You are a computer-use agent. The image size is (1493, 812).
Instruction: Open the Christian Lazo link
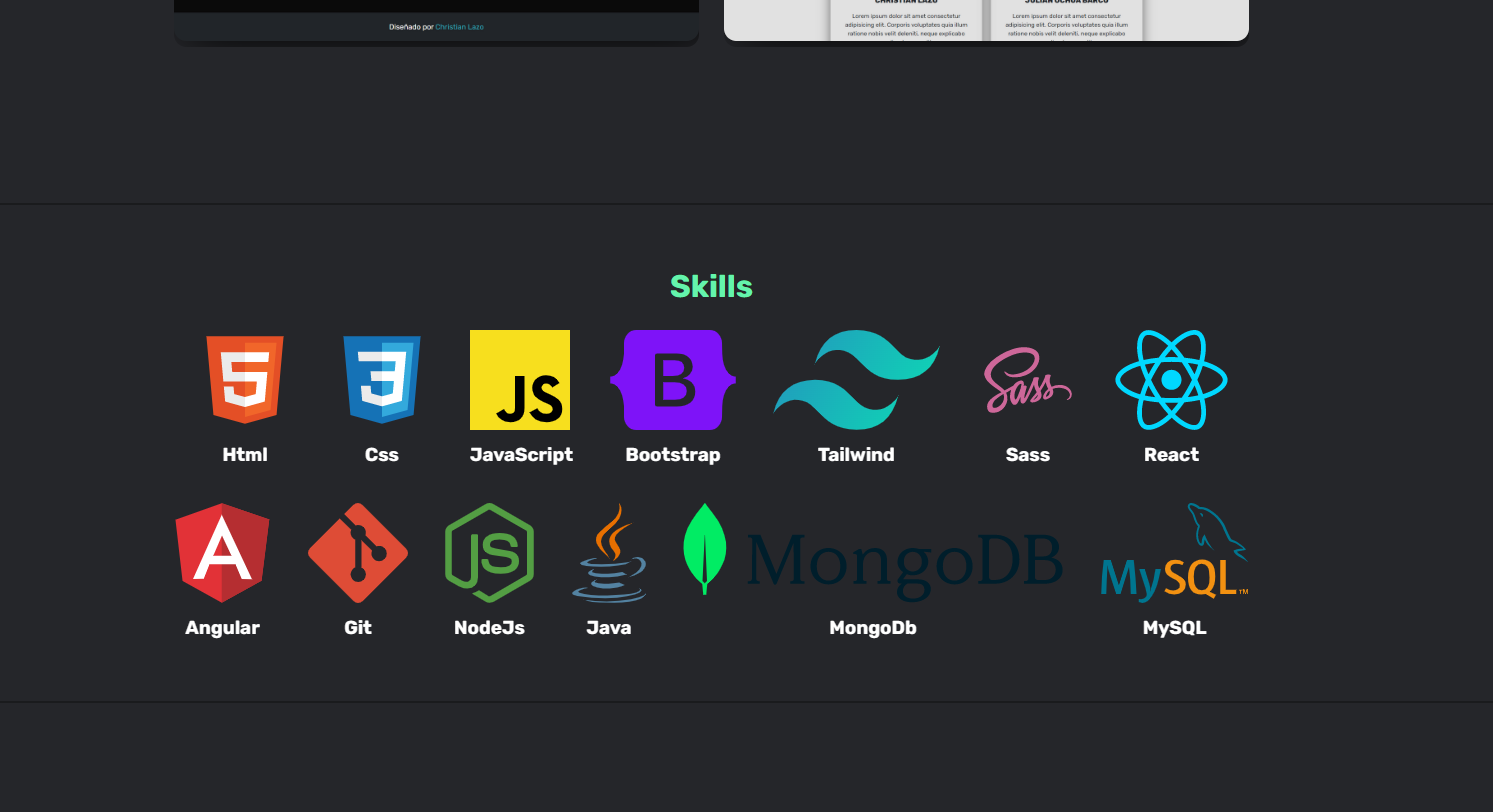coord(459,27)
